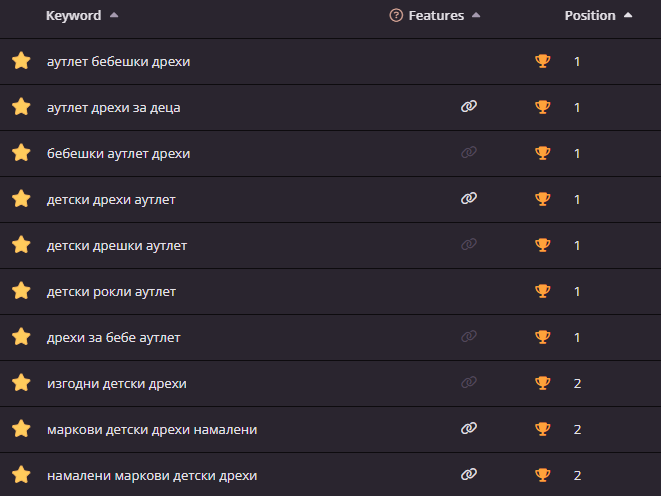
Task: Sort using the Features column arrow
Action: (x=475, y=16)
